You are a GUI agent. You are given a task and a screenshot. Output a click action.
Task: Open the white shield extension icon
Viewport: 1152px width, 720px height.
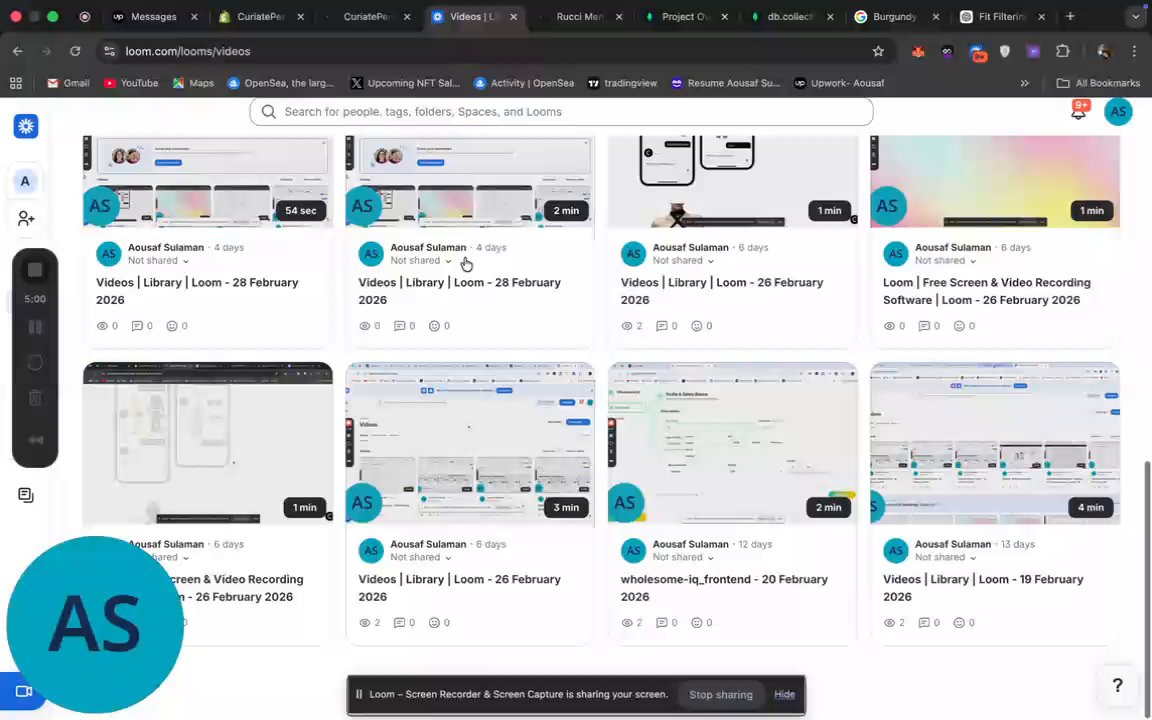click(1004, 51)
